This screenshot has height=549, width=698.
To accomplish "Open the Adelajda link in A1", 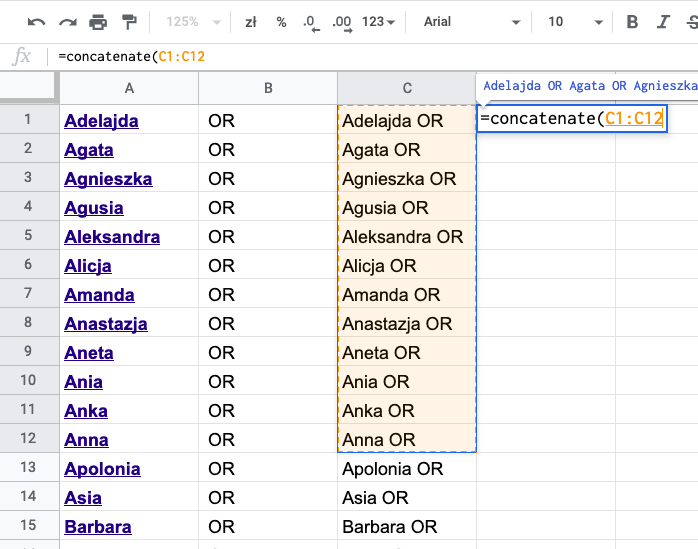I will tap(101, 121).
